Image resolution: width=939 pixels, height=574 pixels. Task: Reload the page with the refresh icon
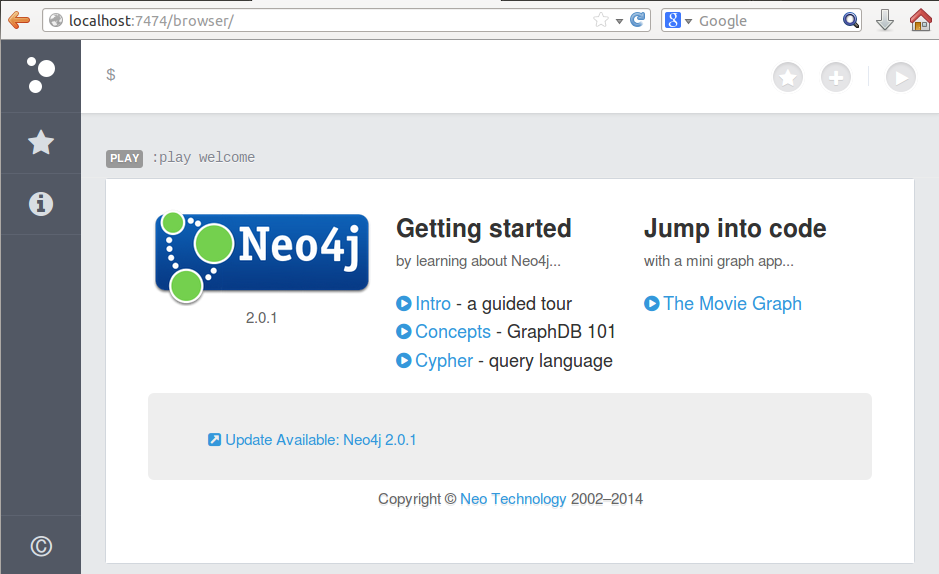[637, 20]
